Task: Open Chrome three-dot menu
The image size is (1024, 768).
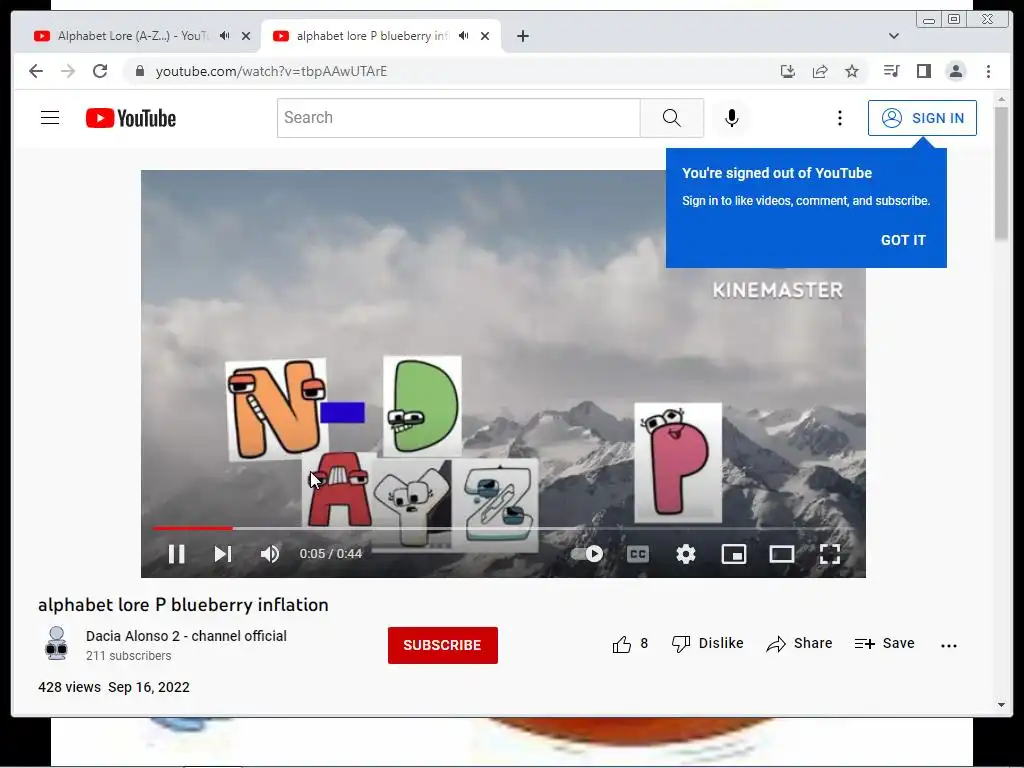Action: tap(988, 71)
